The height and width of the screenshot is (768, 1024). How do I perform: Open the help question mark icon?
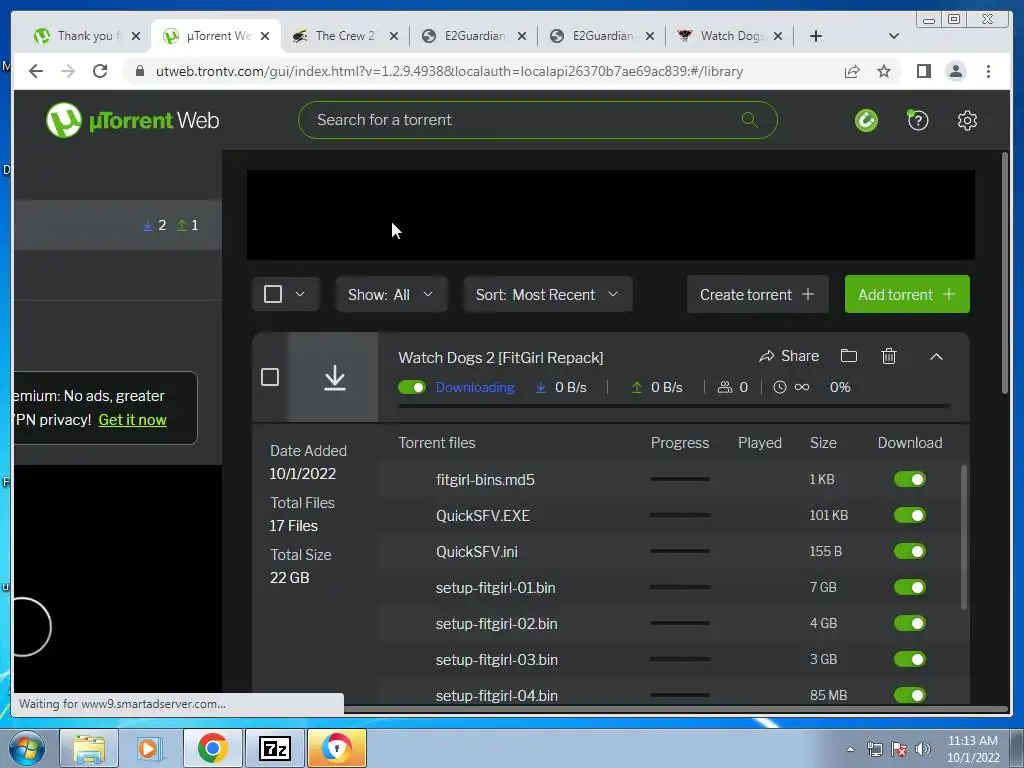[x=918, y=120]
